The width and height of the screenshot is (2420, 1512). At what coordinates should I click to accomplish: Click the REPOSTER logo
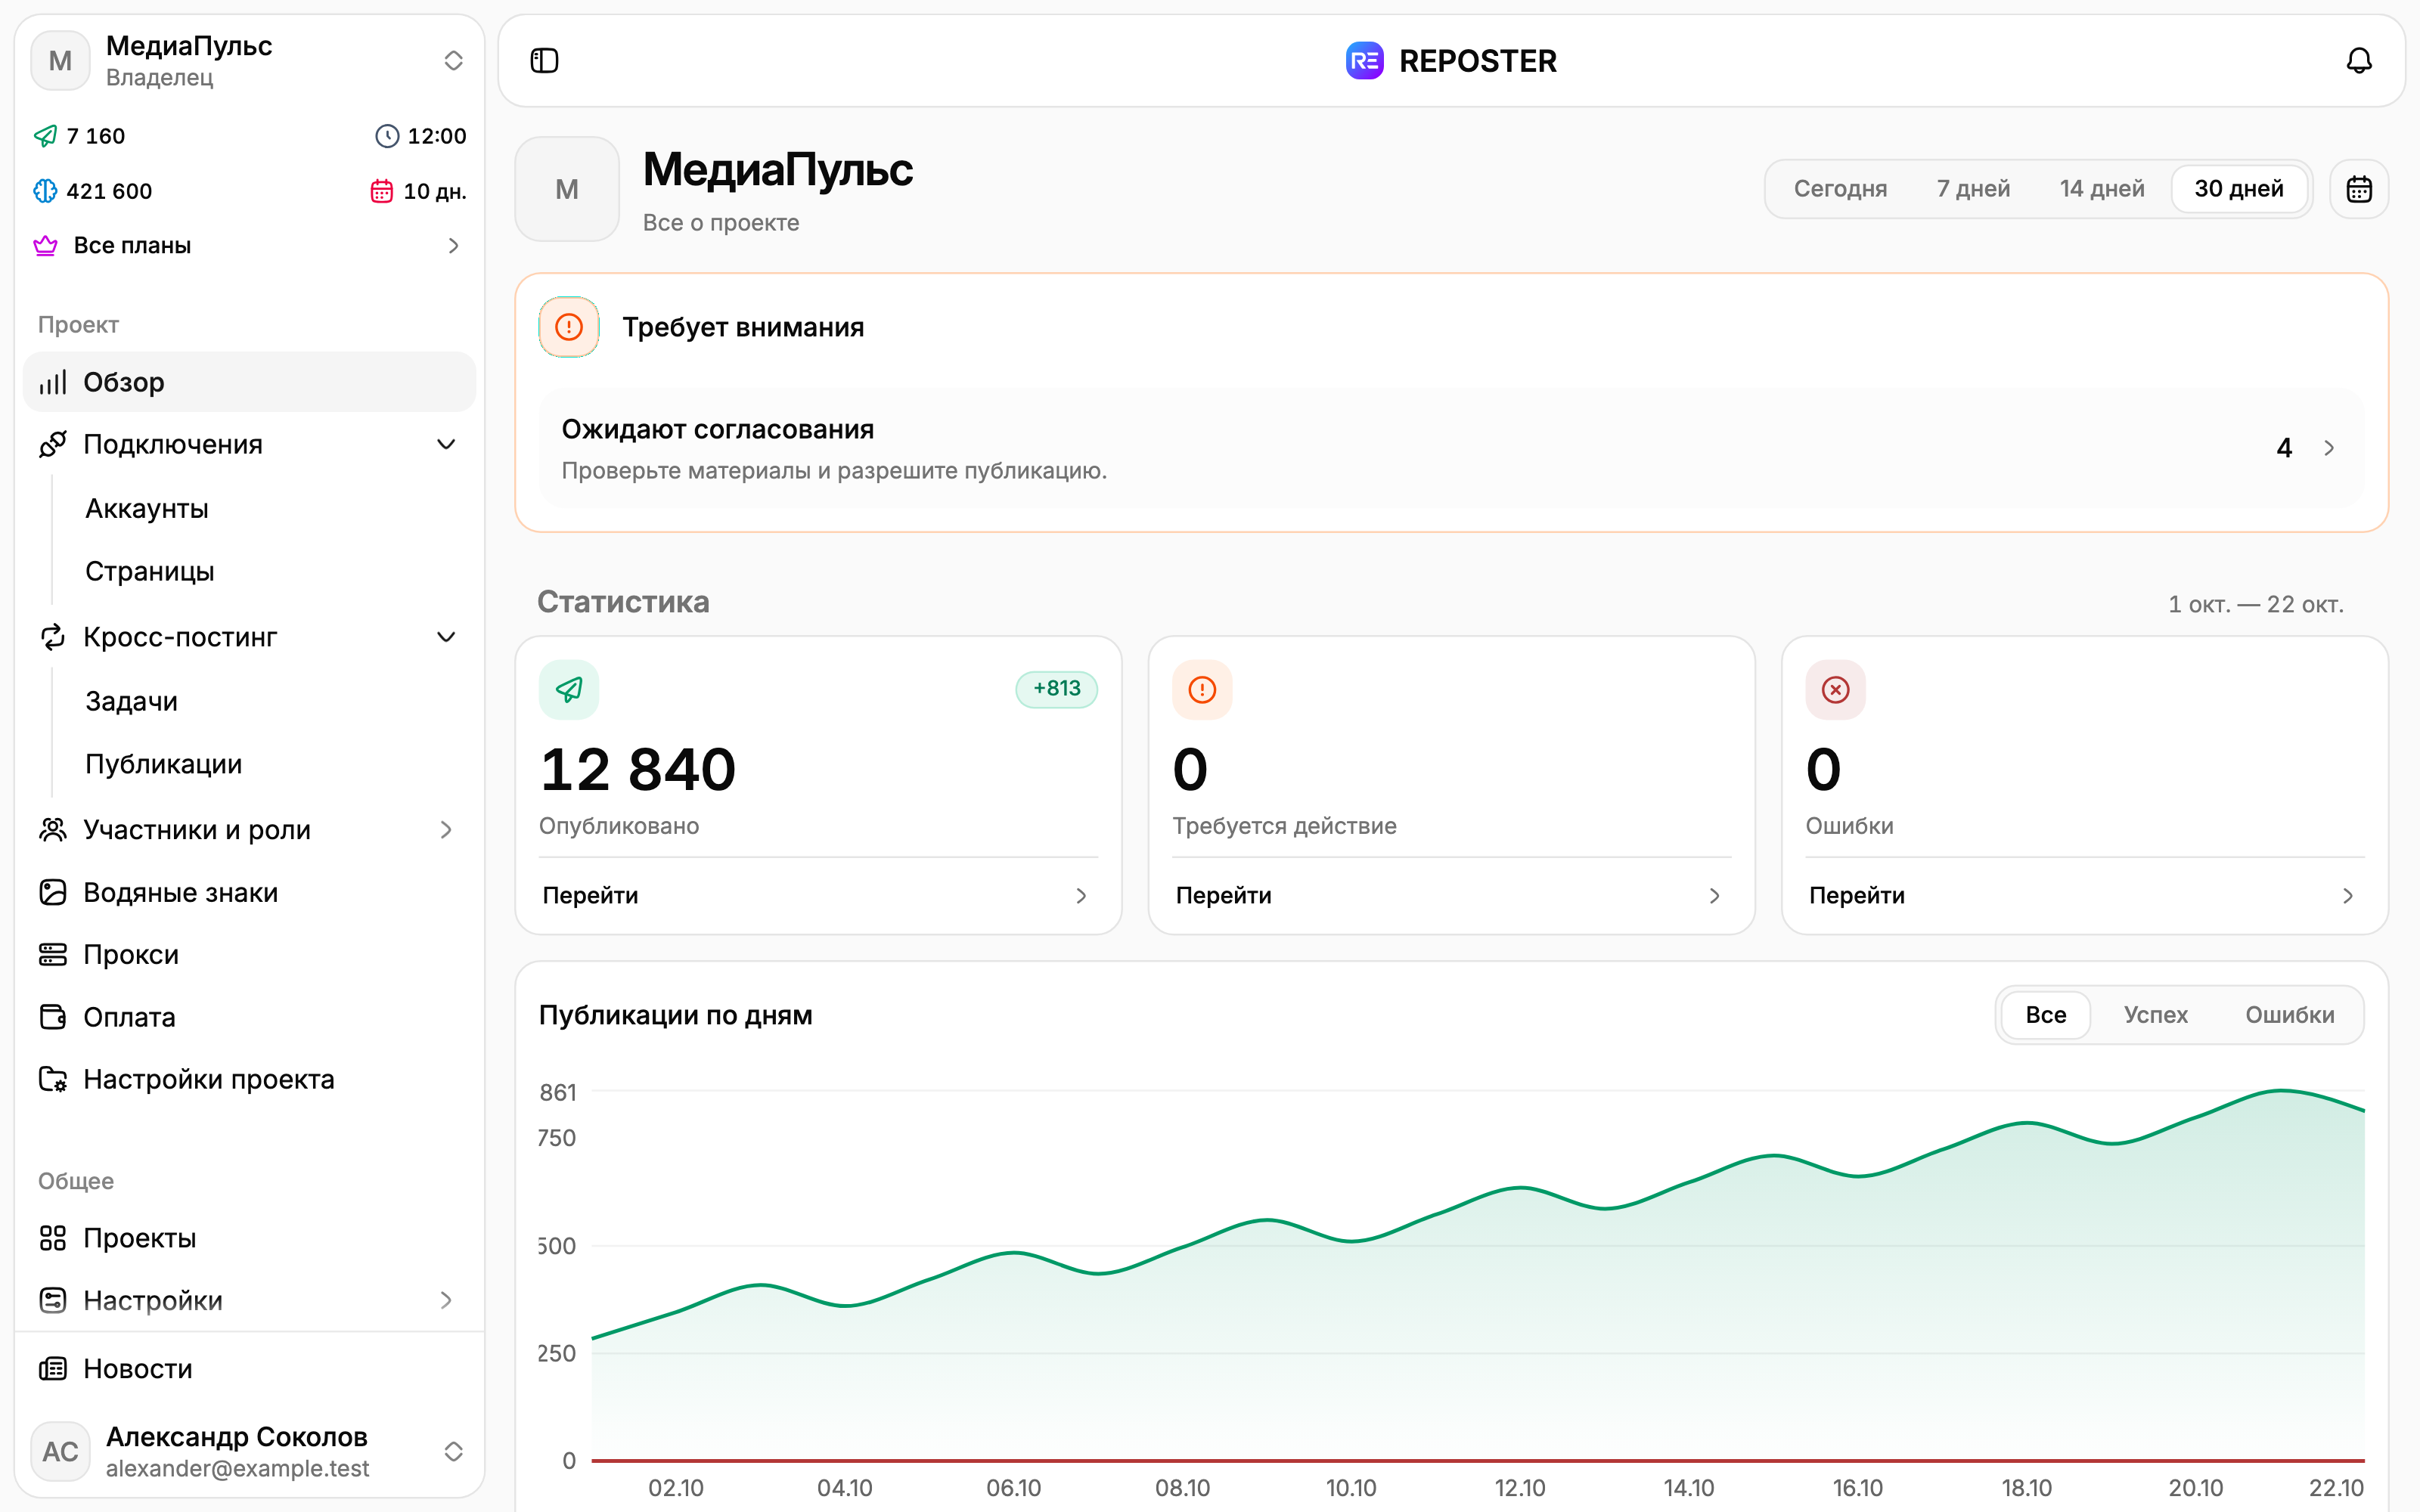pos(1451,61)
